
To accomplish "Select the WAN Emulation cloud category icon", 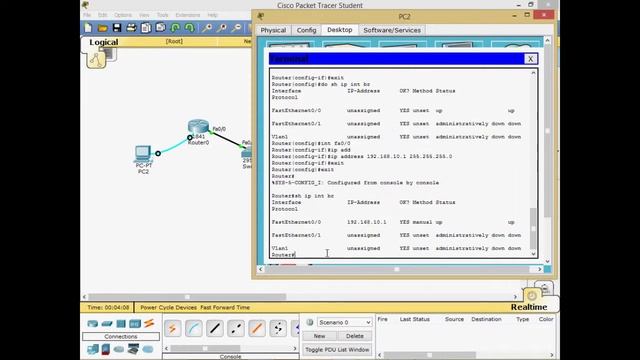I will (x=119, y=349).
